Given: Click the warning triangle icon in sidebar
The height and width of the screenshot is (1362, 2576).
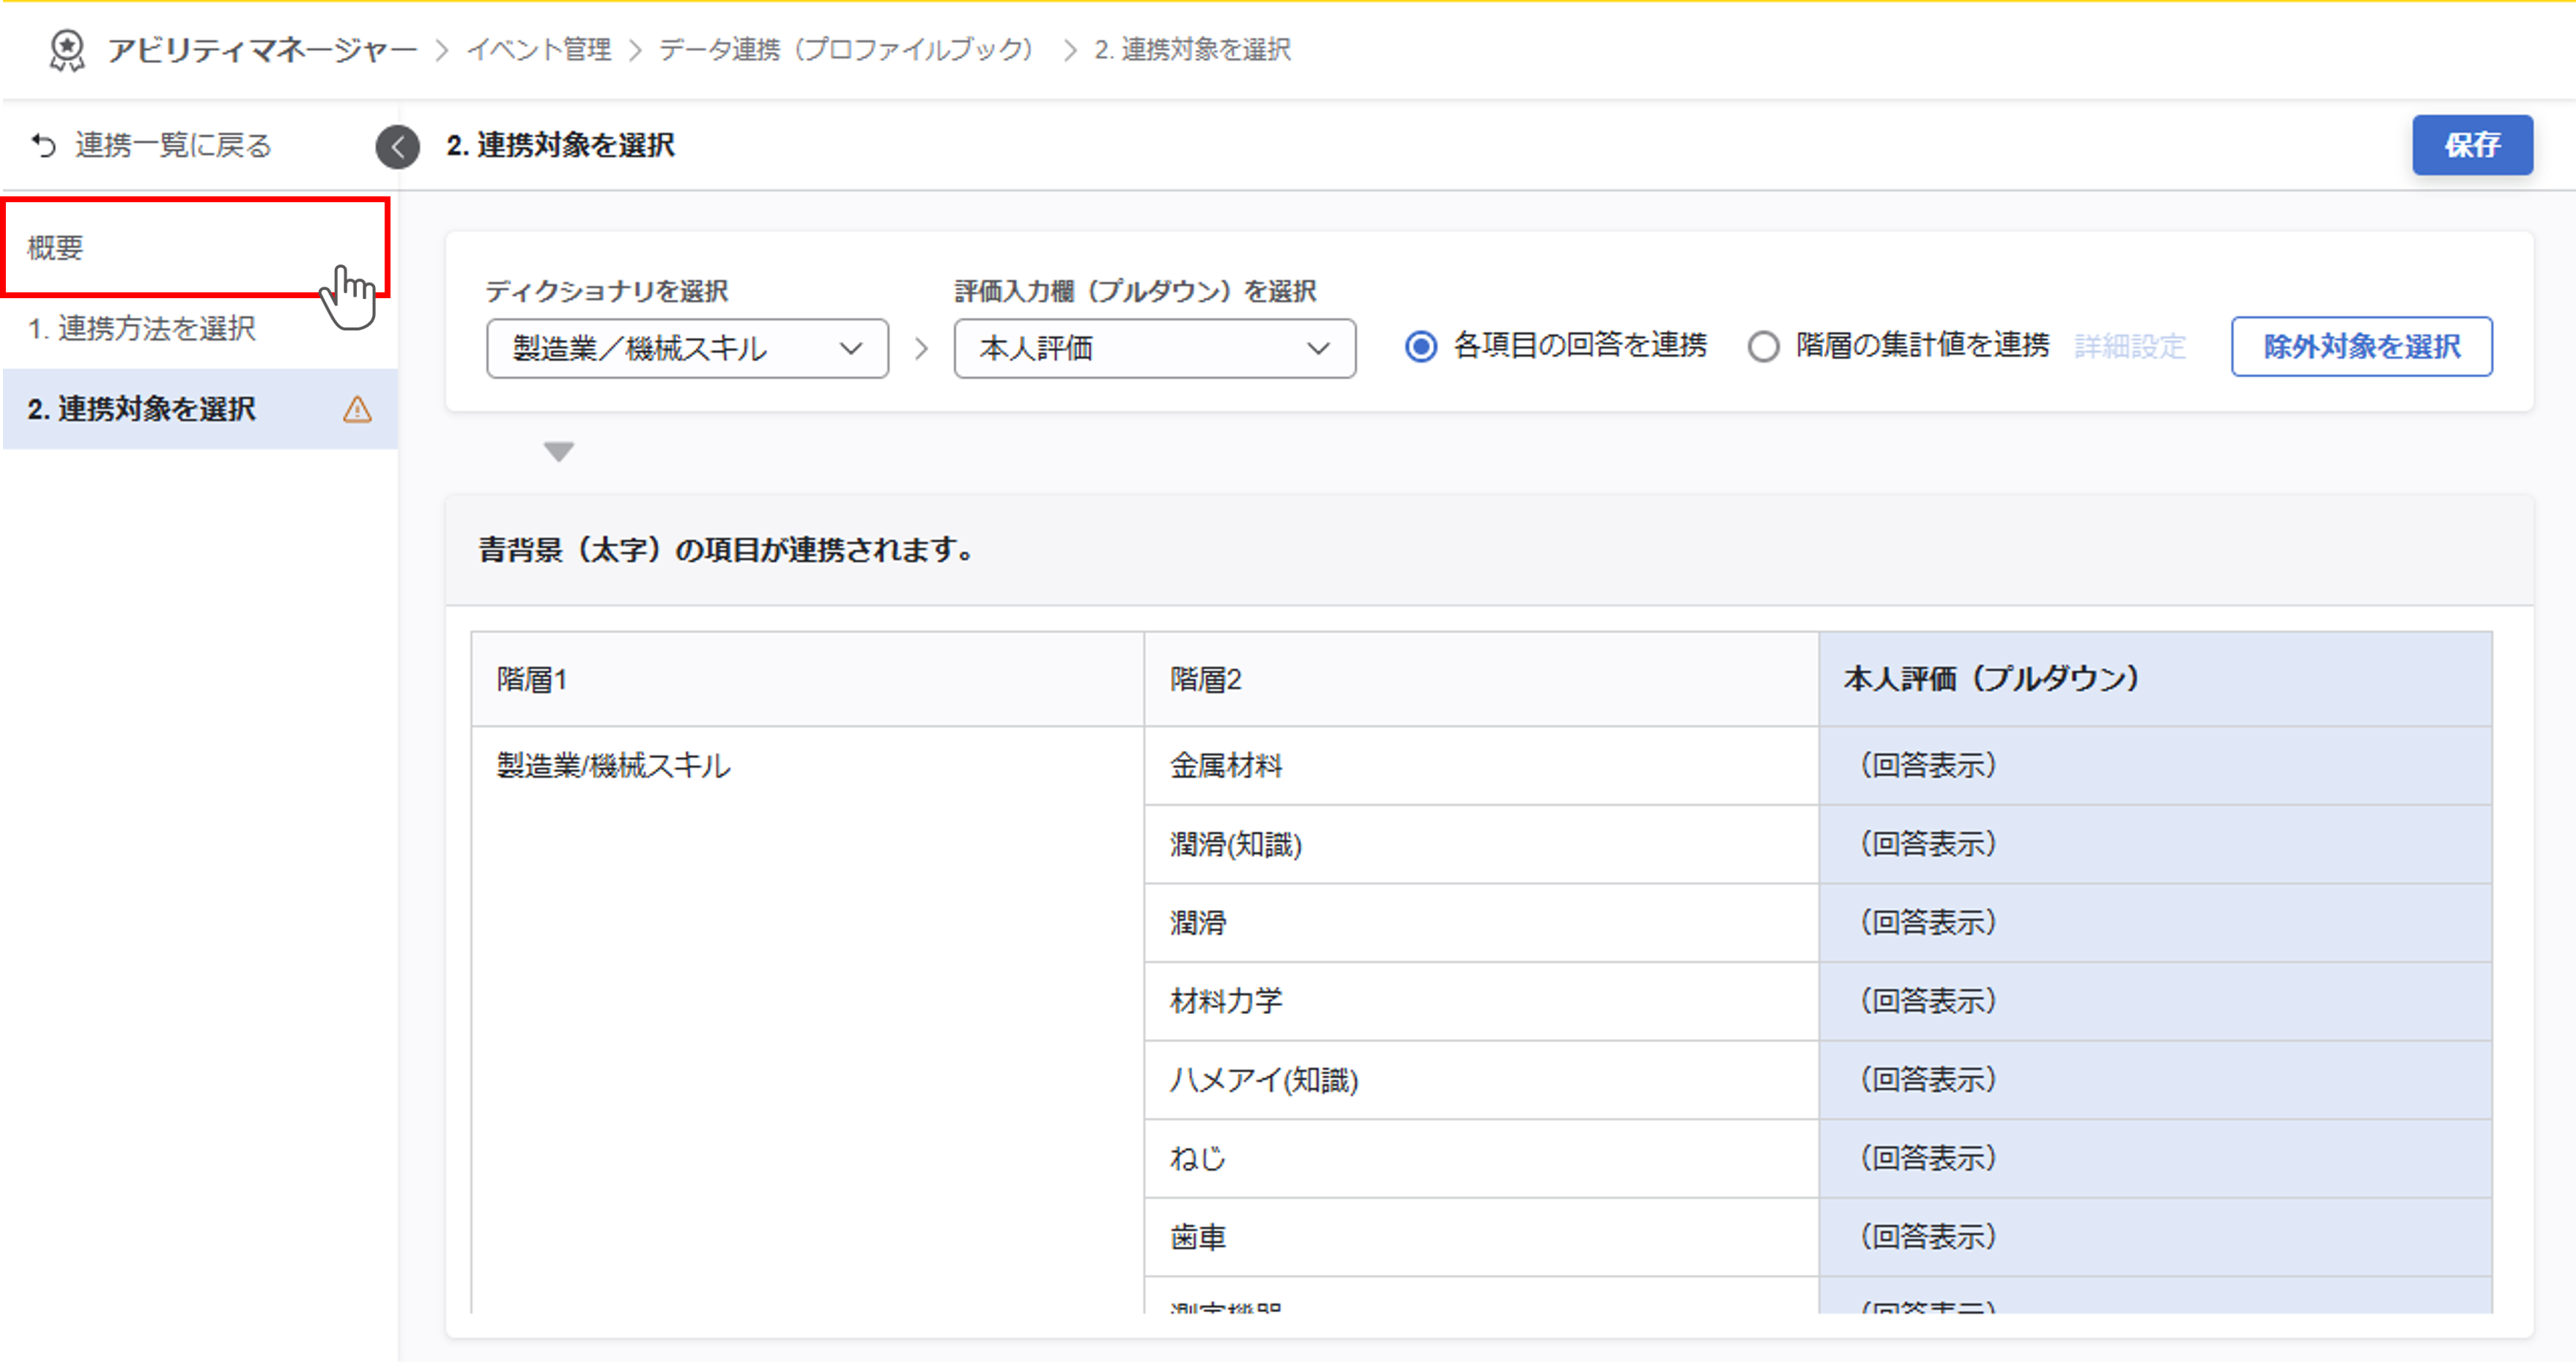Looking at the screenshot, I should (357, 410).
